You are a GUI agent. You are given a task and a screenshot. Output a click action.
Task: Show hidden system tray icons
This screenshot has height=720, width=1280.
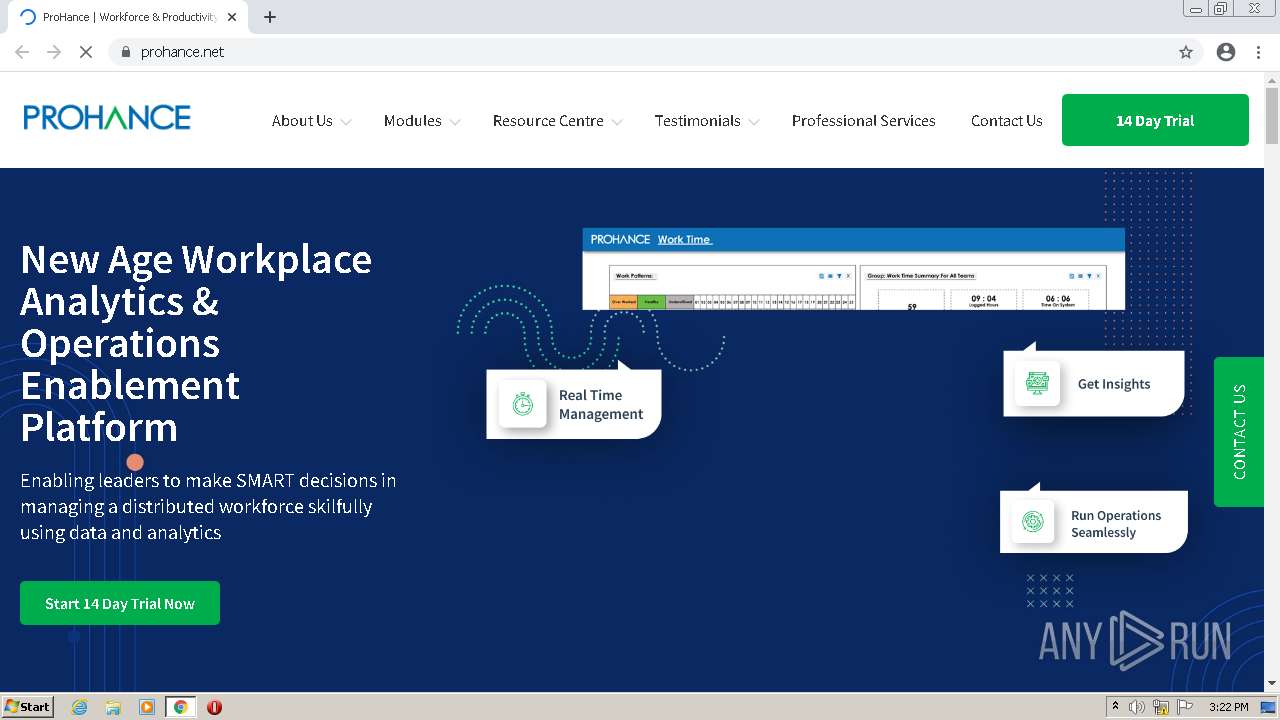pyautogui.click(x=1115, y=707)
